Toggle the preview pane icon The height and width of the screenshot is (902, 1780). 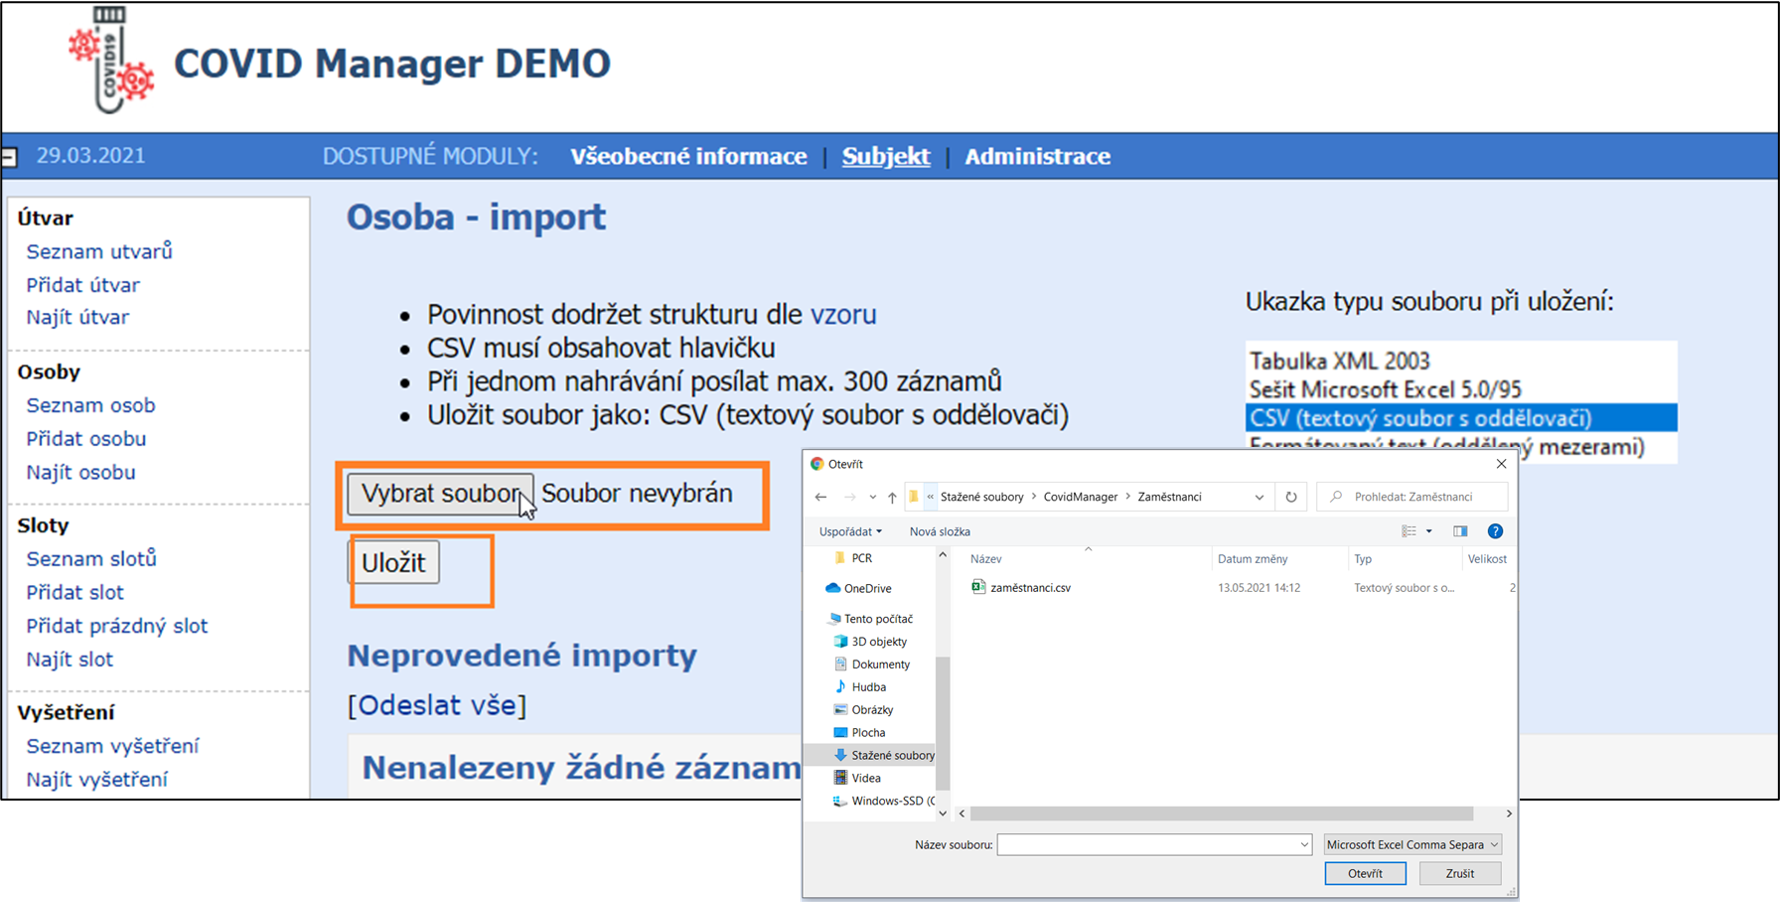point(1460,531)
